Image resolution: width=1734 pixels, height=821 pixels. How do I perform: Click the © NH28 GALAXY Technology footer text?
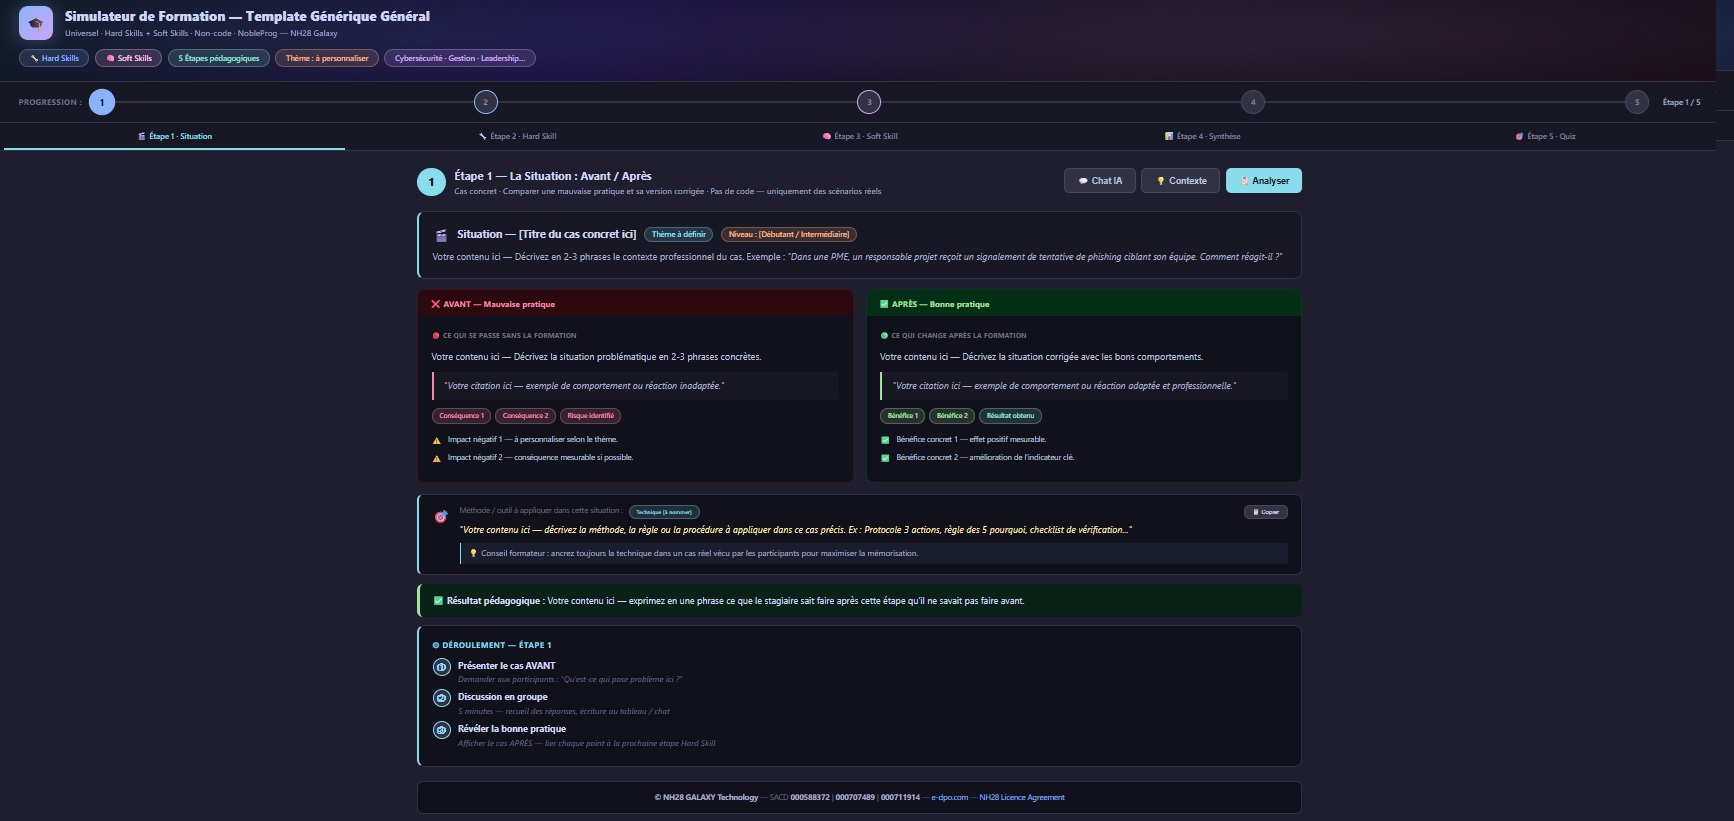point(706,798)
